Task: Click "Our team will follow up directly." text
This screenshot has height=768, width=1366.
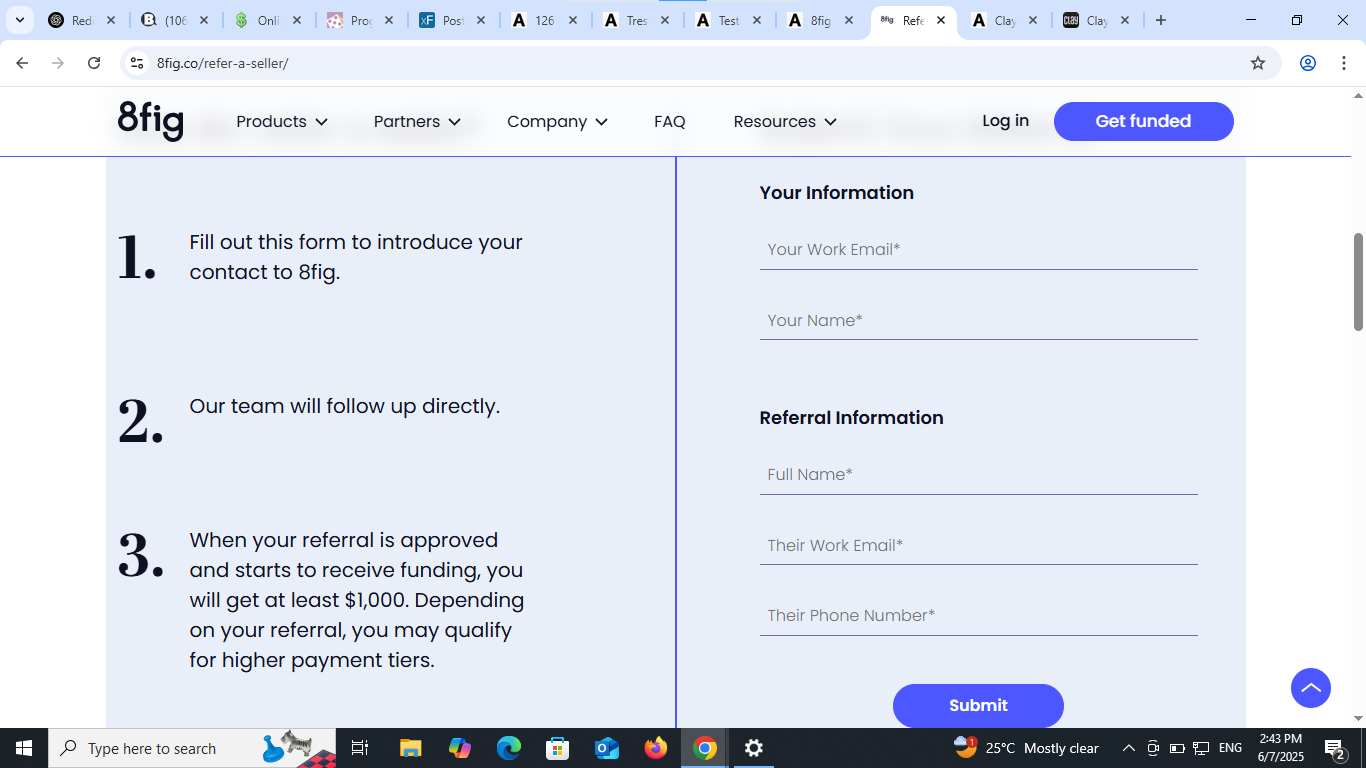Action: coord(345,406)
